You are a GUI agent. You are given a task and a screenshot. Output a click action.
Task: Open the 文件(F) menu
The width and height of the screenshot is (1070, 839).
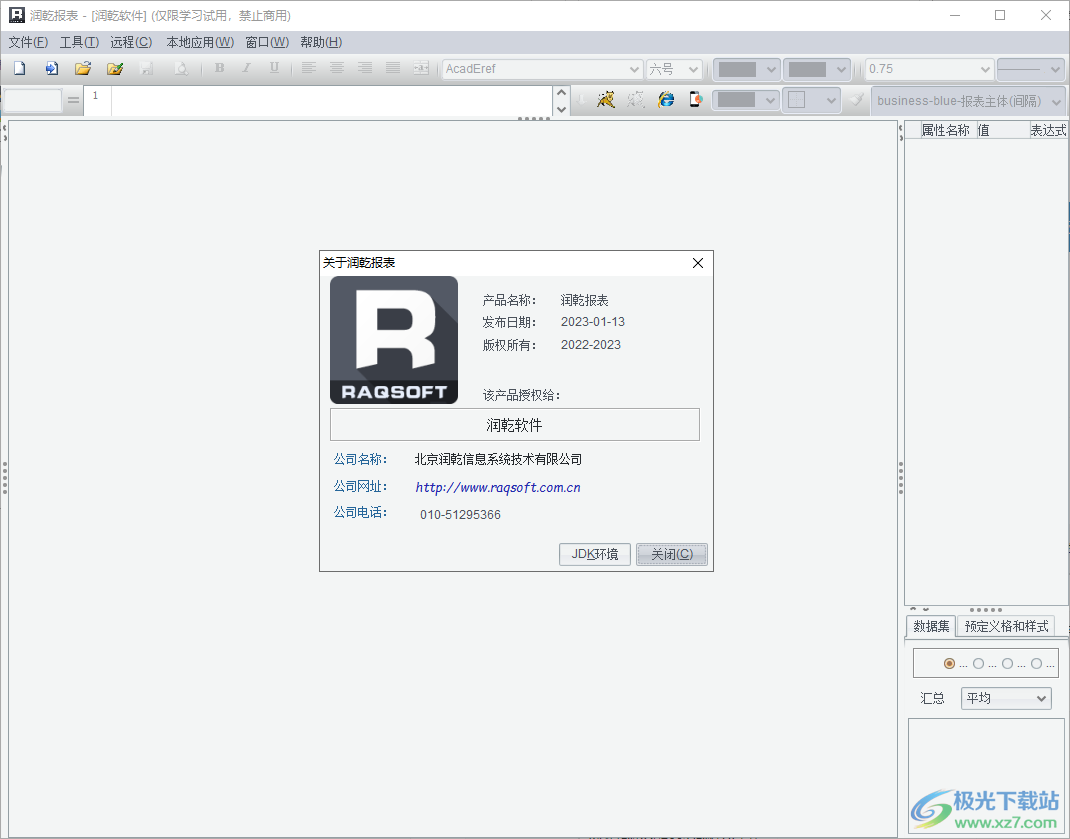coord(28,42)
